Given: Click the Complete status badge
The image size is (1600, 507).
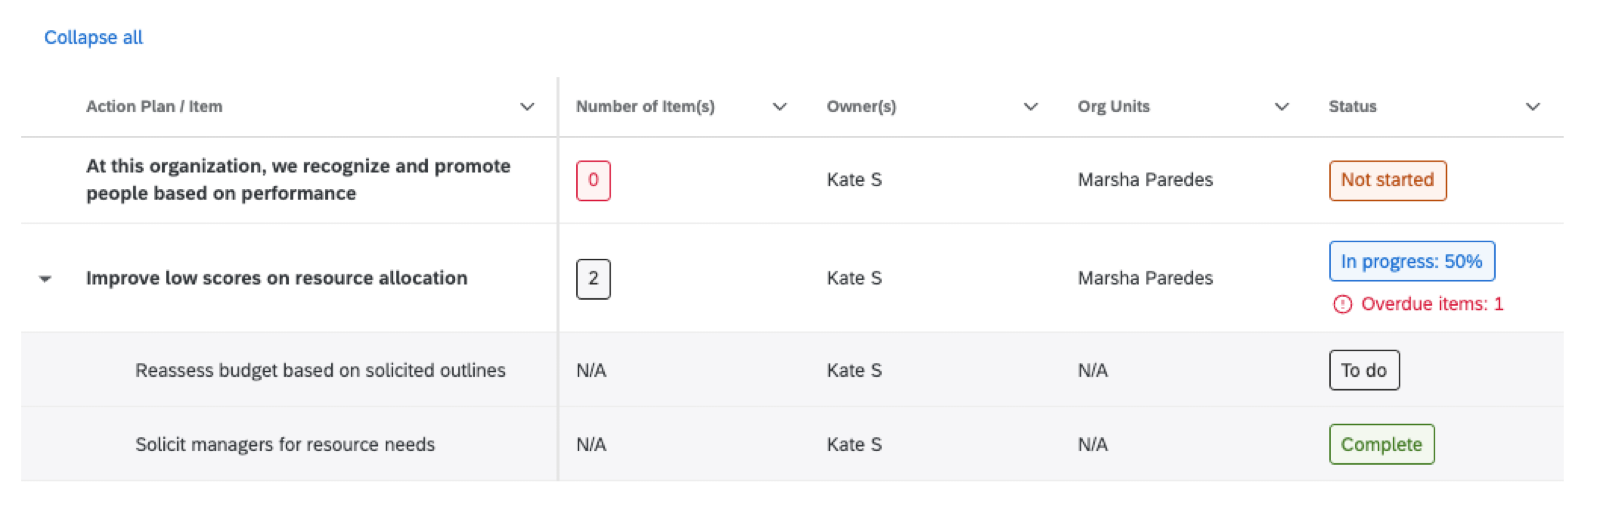Looking at the screenshot, I should (1381, 445).
